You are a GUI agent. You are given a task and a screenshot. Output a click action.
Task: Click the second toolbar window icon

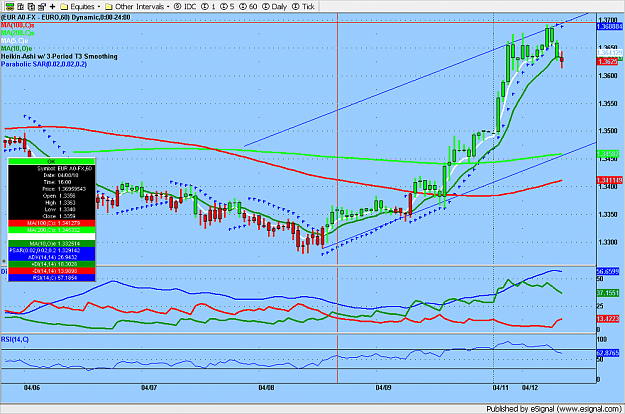(x=21, y=6)
